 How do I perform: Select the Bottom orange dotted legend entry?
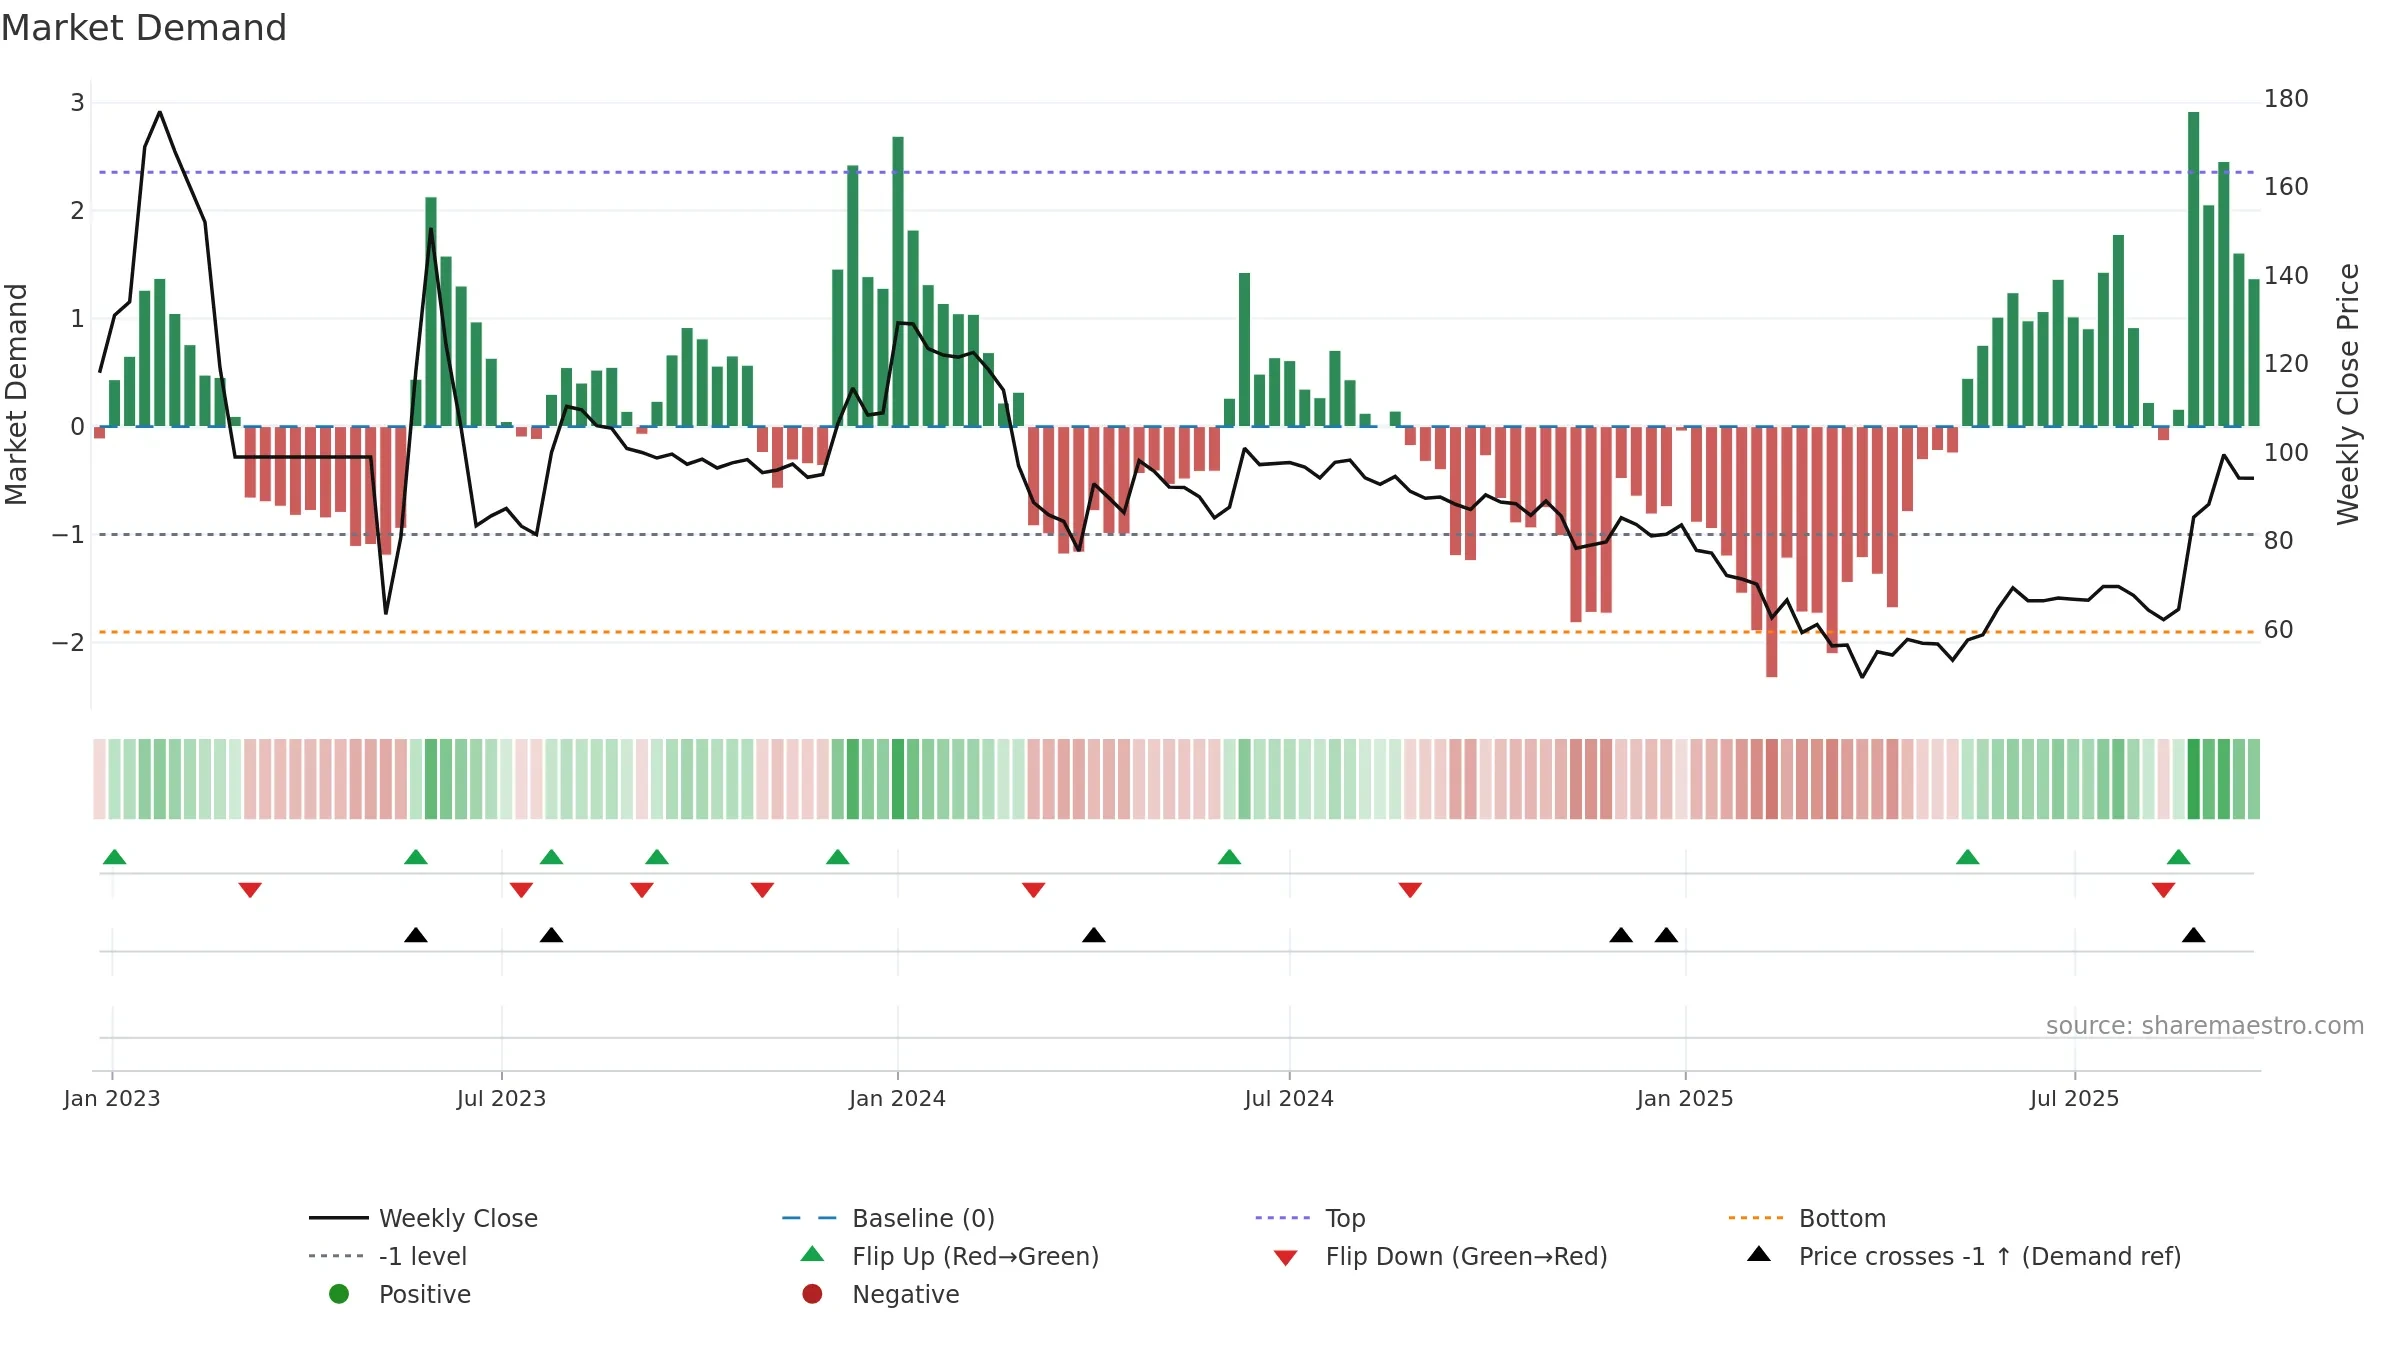point(1807,1218)
